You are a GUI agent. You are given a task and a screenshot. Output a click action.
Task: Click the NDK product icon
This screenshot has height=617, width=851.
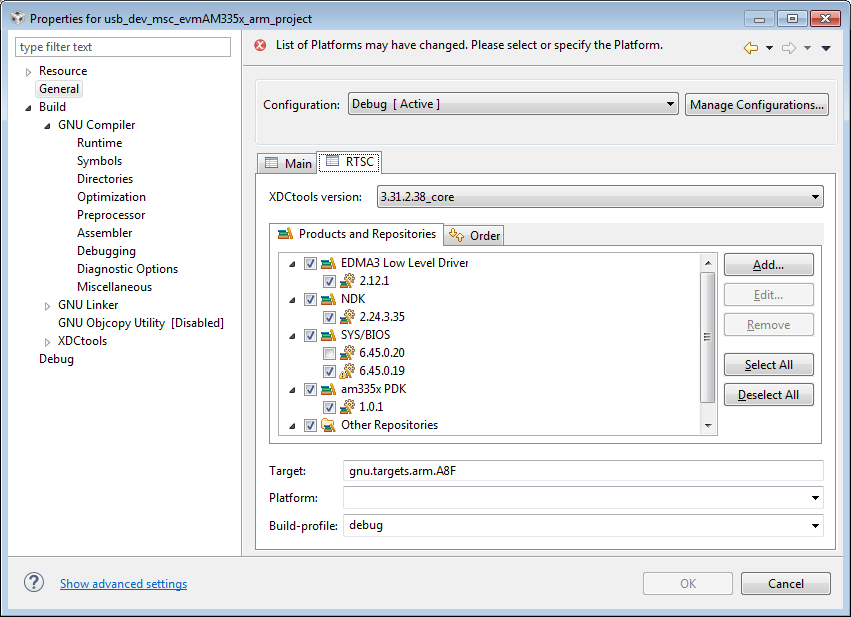[x=328, y=299]
